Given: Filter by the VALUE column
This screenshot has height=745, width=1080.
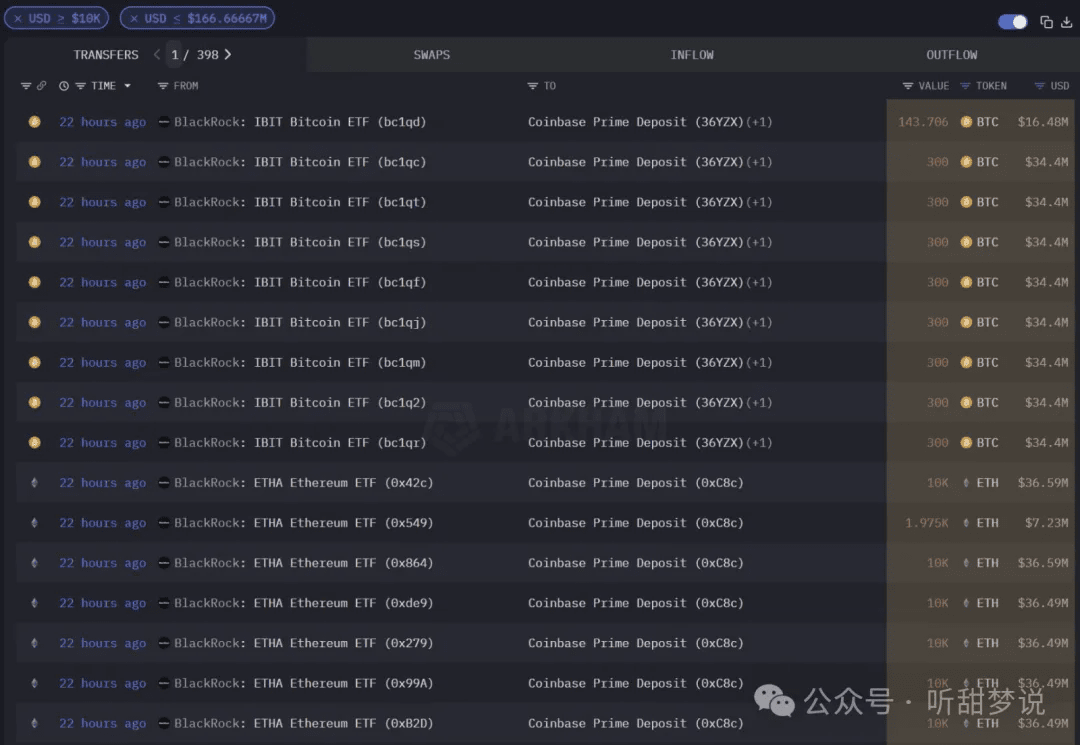Looking at the screenshot, I should coord(908,86).
